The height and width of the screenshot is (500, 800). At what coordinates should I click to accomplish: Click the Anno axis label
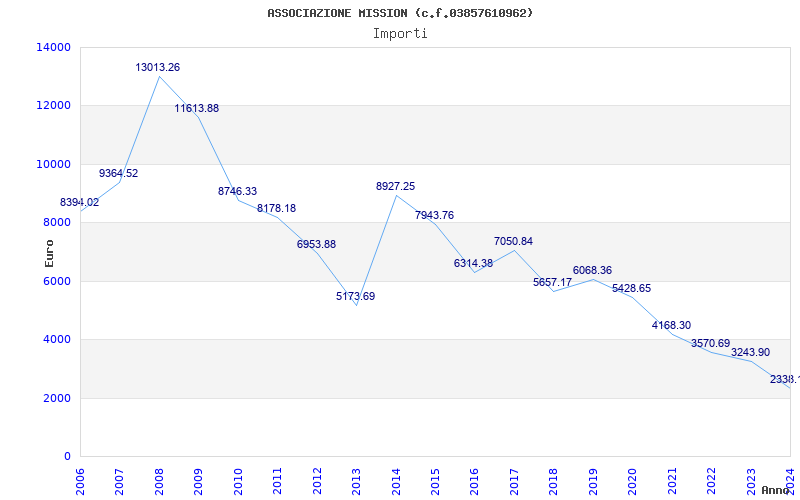point(776,490)
